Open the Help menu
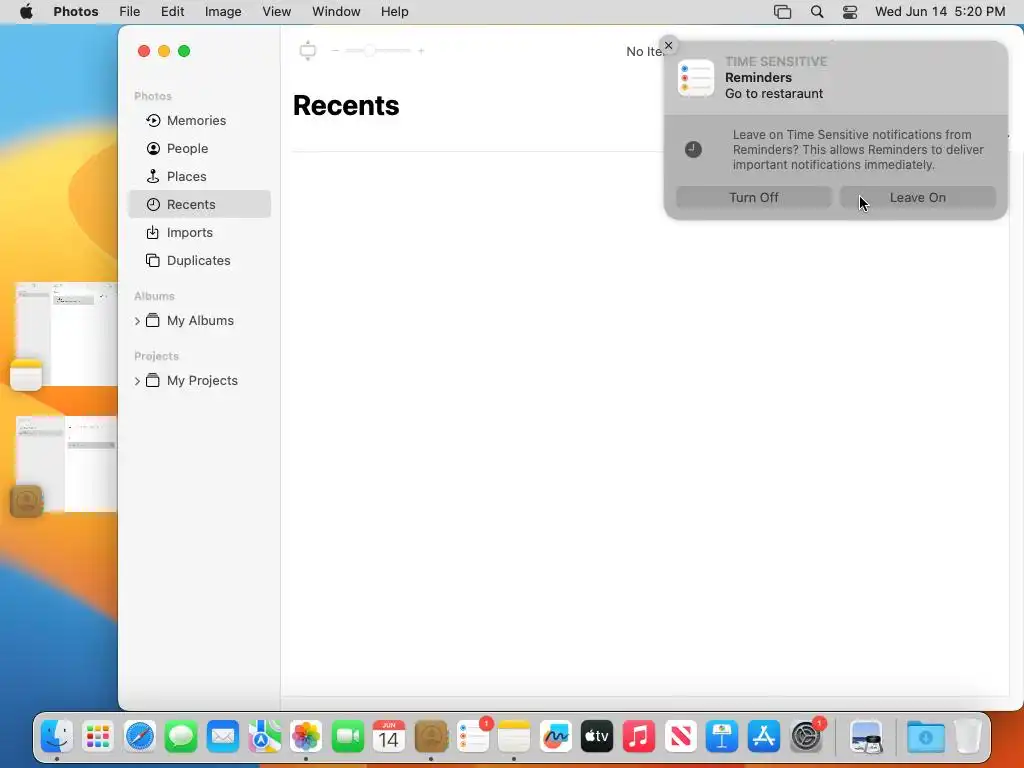The height and width of the screenshot is (768, 1024). click(394, 12)
